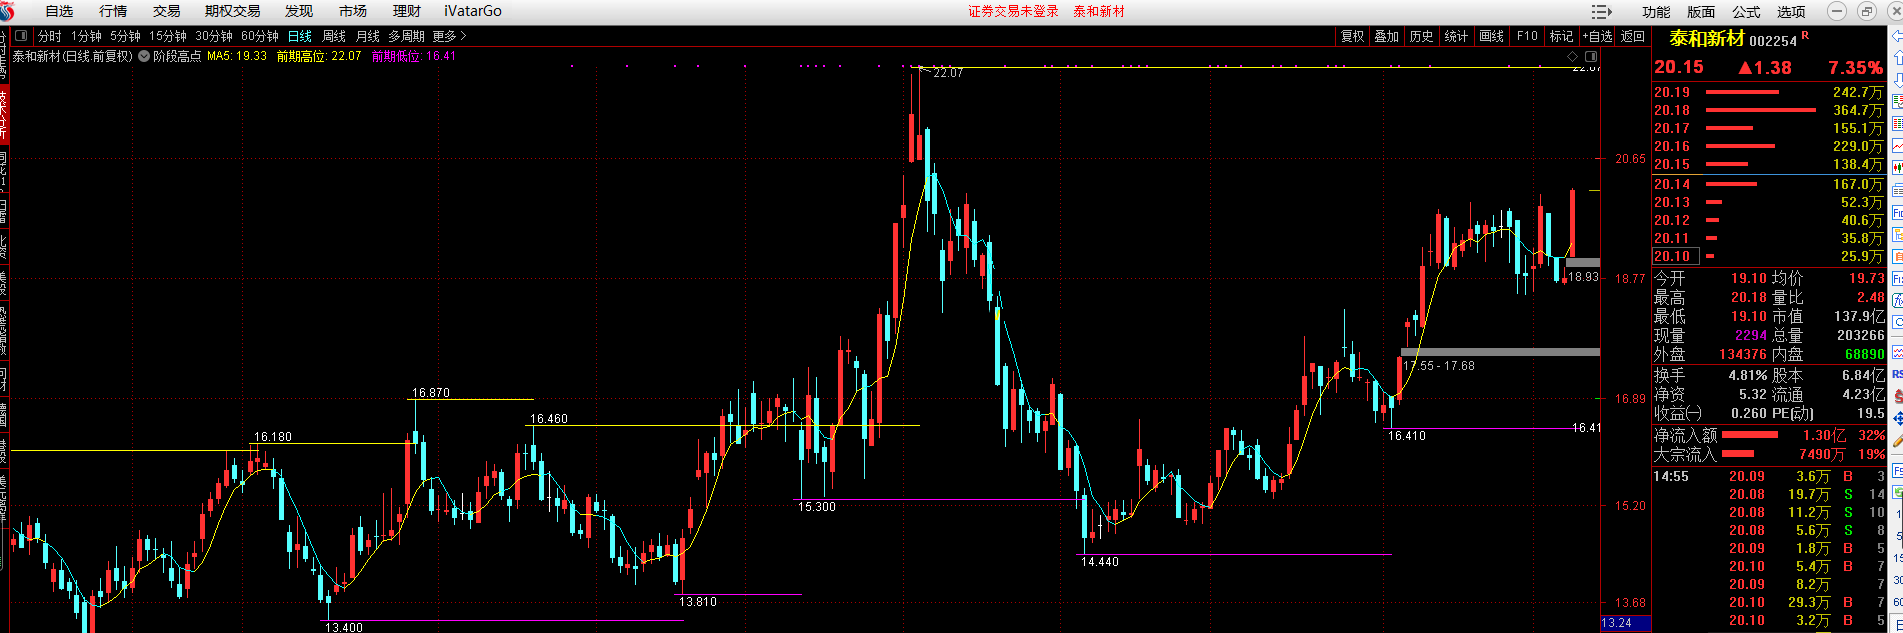Viewport: 1903px width, 633px height.
Task: Open the 发现 menu
Action: pyautogui.click(x=298, y=11)
